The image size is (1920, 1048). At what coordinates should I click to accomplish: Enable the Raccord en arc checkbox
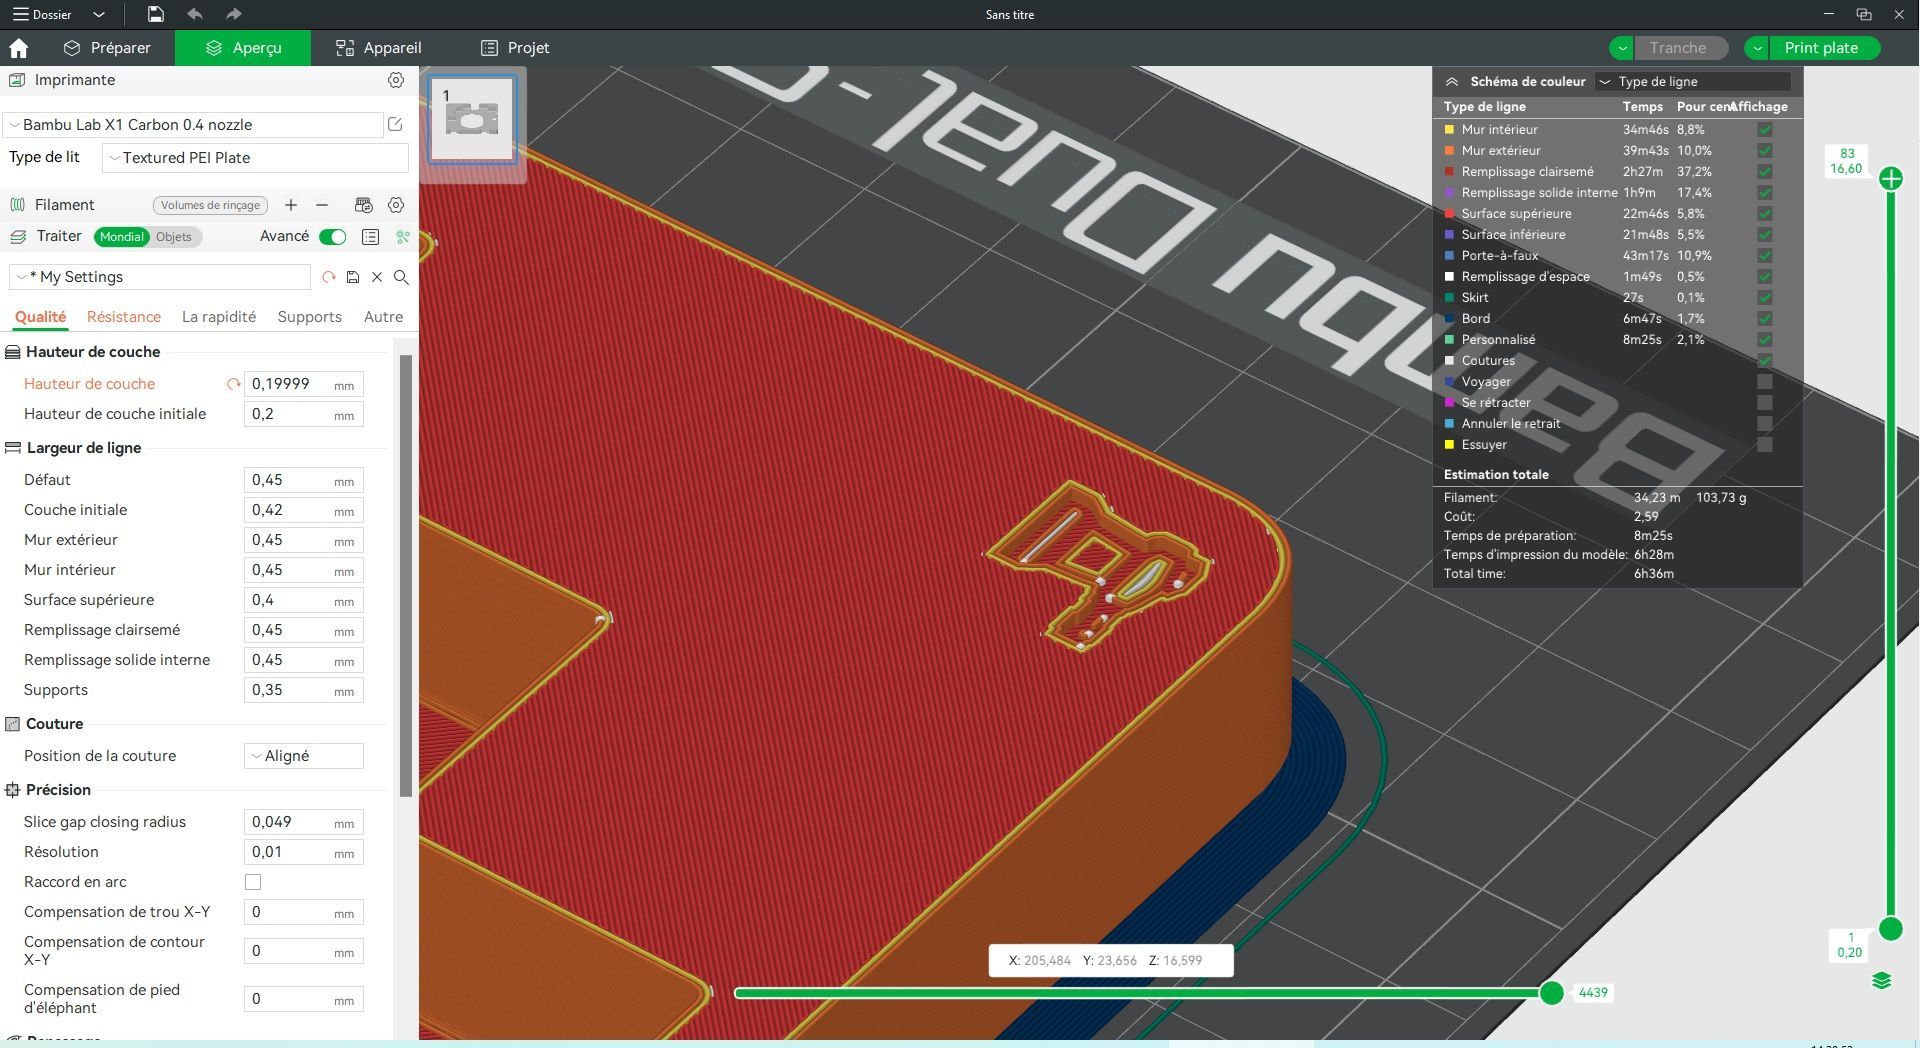coord(253,882)
